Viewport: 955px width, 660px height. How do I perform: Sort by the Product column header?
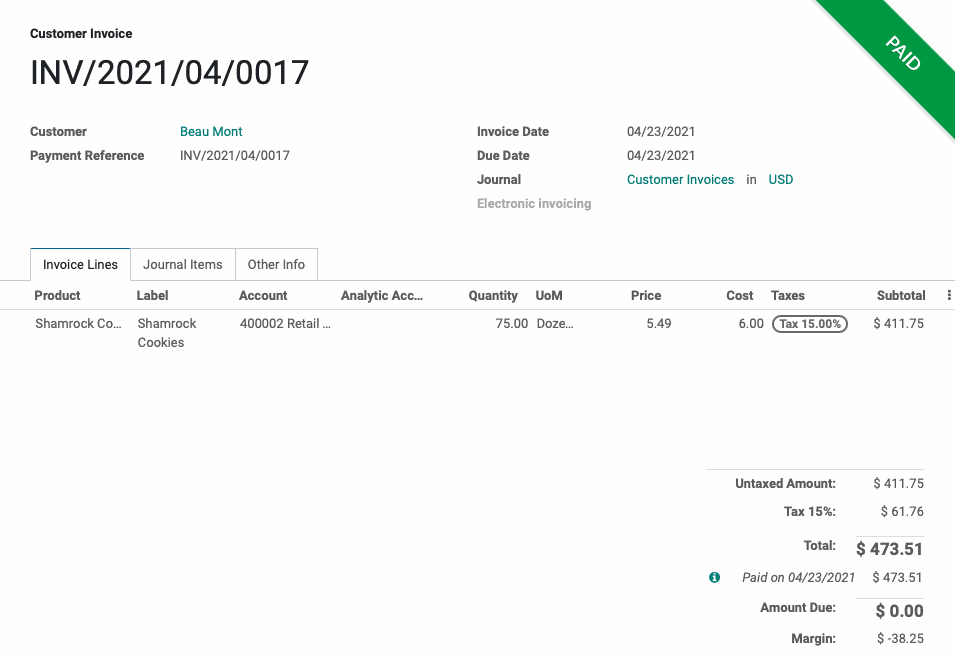(57, 295)
